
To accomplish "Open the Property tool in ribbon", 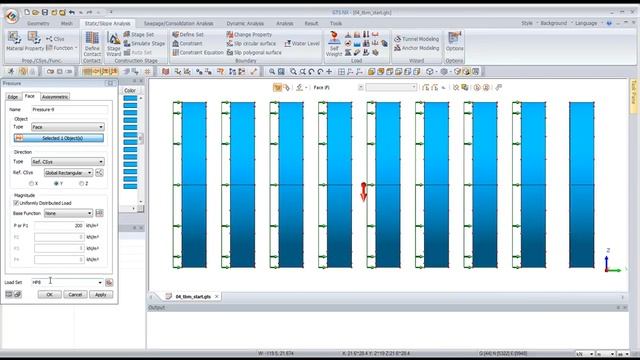I will pos(34,41).
